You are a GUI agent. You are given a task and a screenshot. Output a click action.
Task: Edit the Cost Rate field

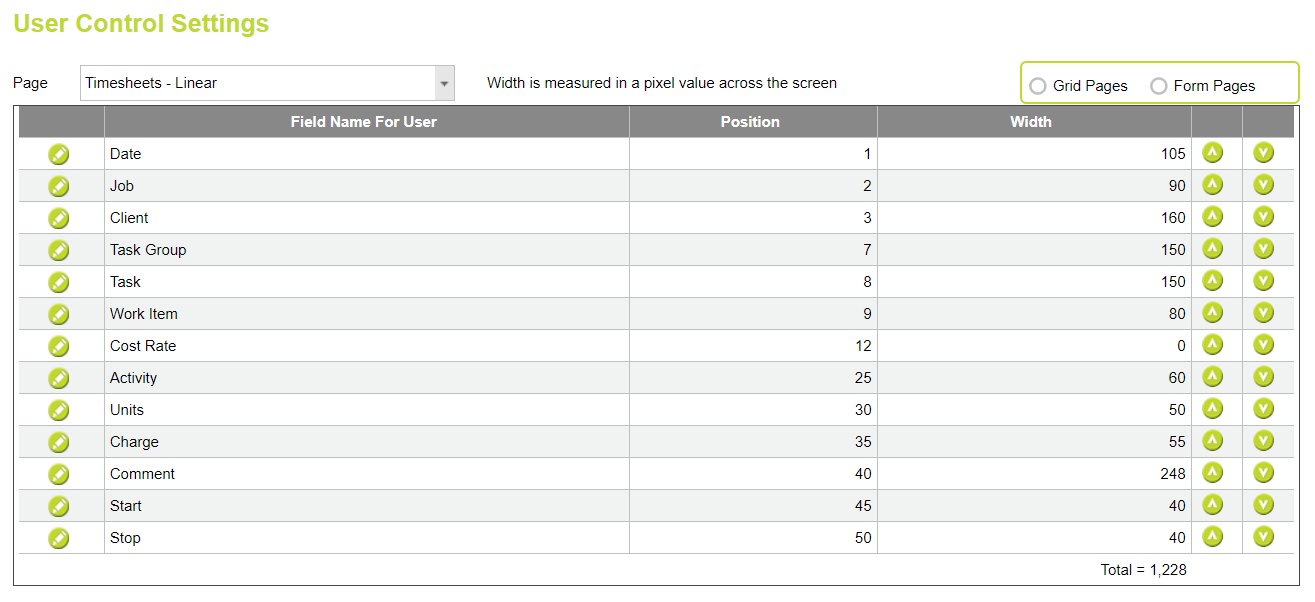(x=59, y=345)
